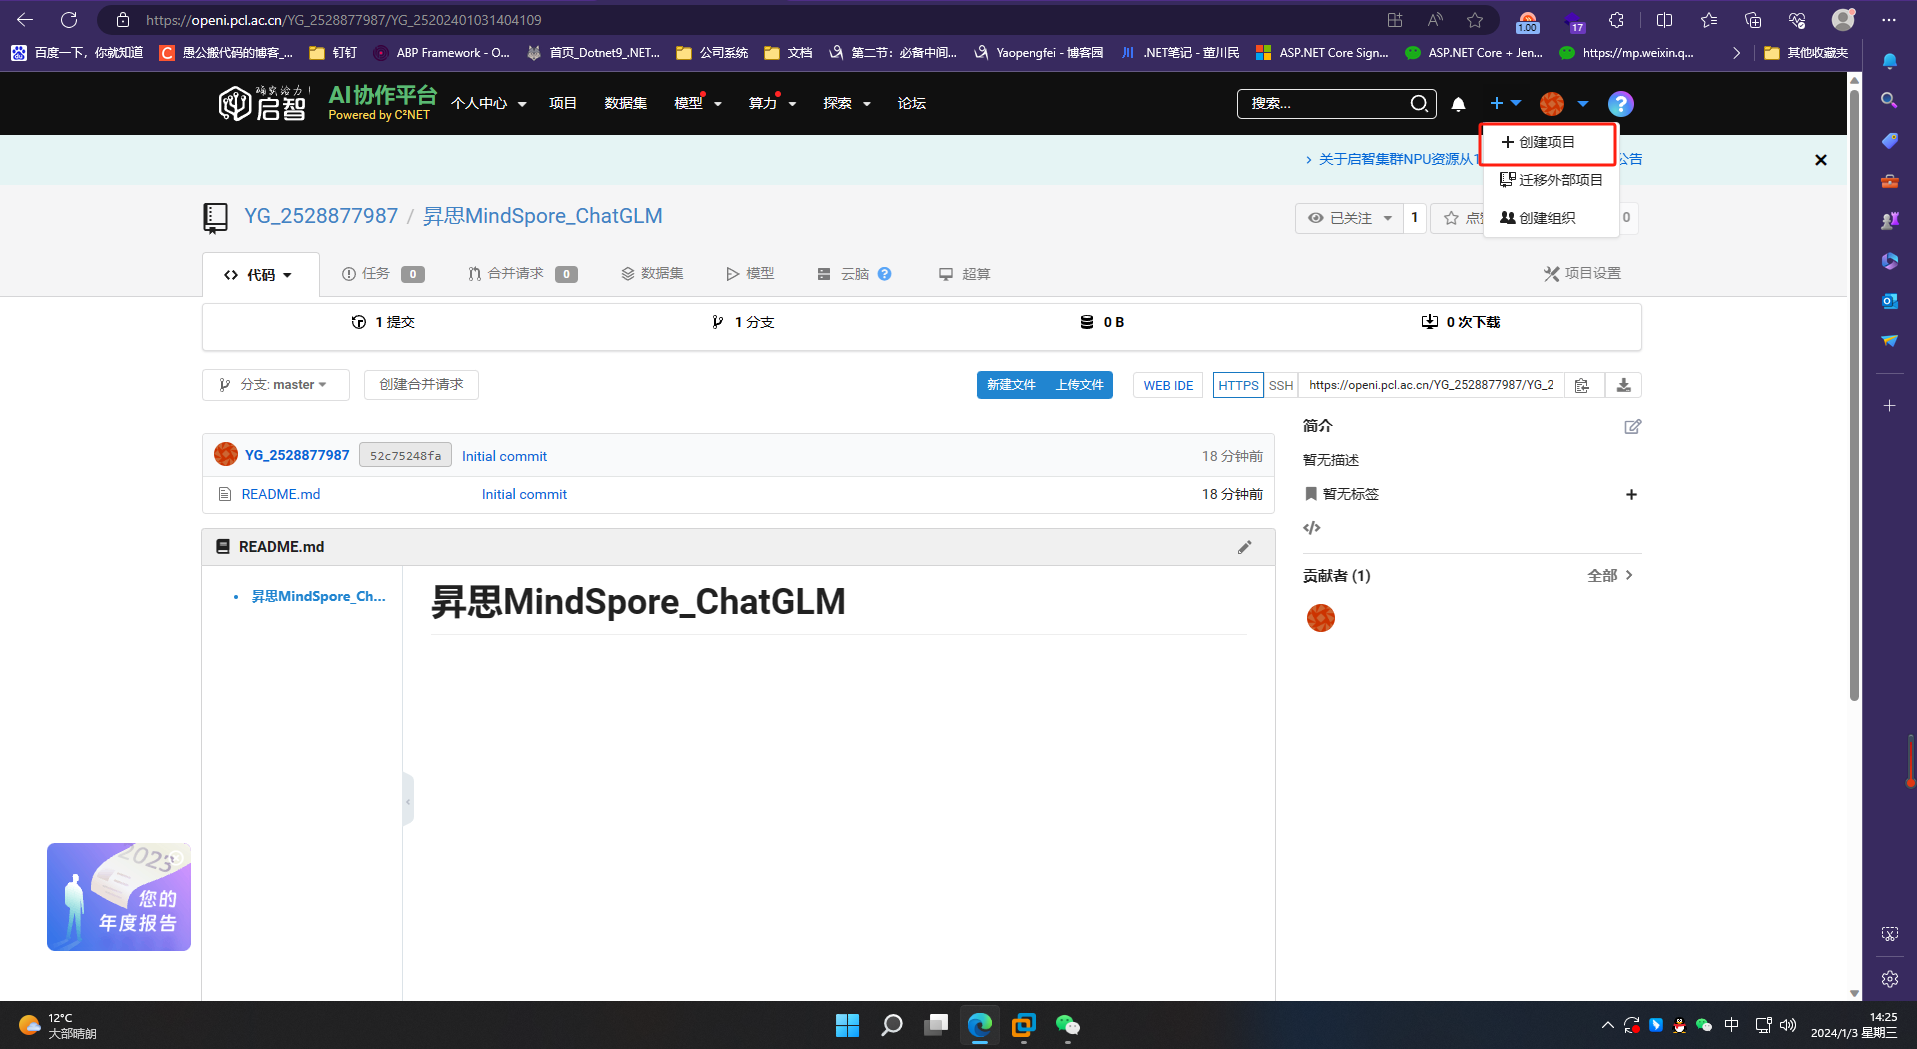Open 项目设置 tab

[x=1582, y=274]
